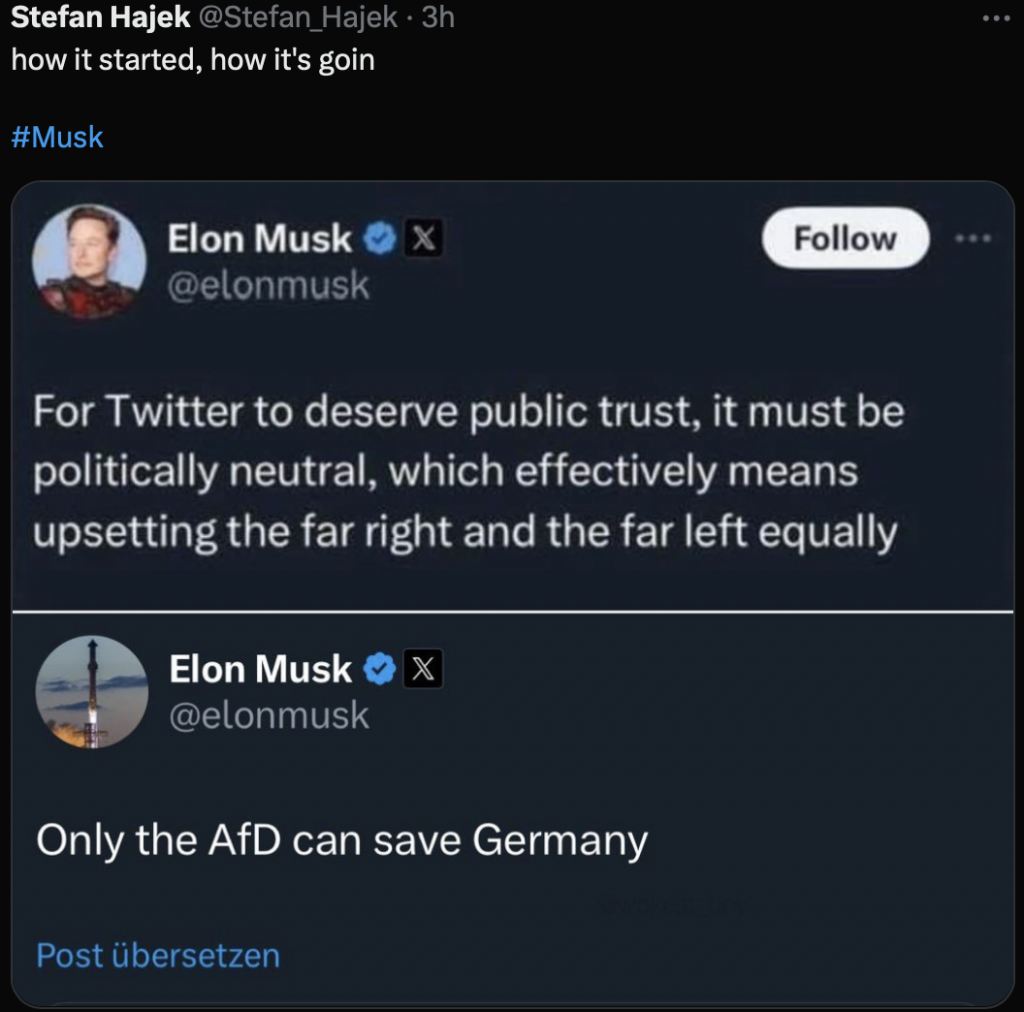Screen dimensions: 1024x1012
Task: Click the 'how it started, how it's goin' caption
Action: (193, 60)
